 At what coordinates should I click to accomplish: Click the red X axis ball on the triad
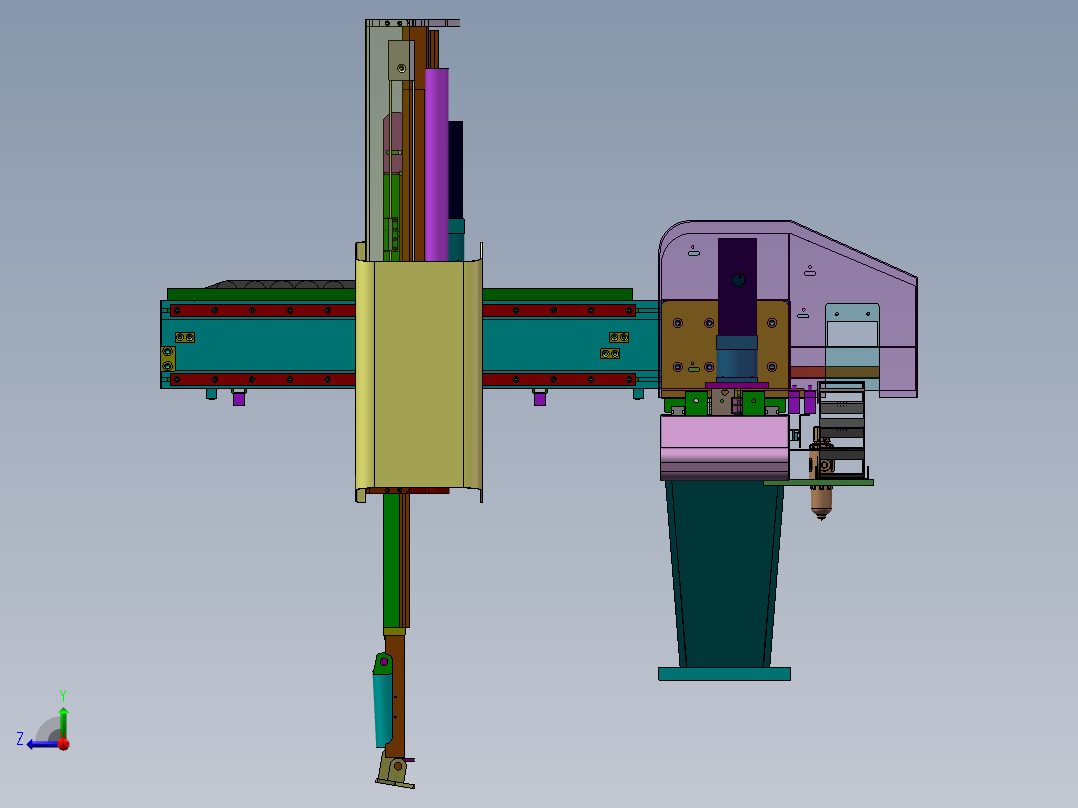(63, 743)
